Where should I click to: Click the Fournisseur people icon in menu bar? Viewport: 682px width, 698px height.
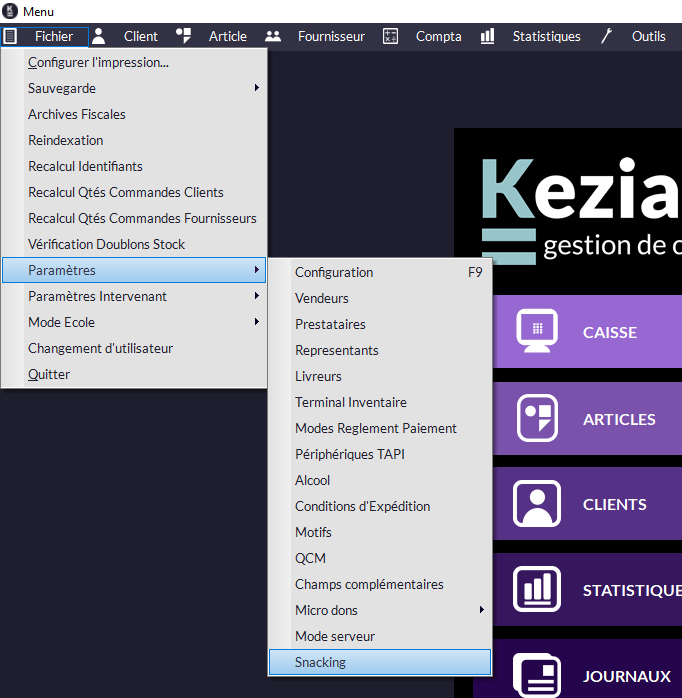(x=272, y=36)
